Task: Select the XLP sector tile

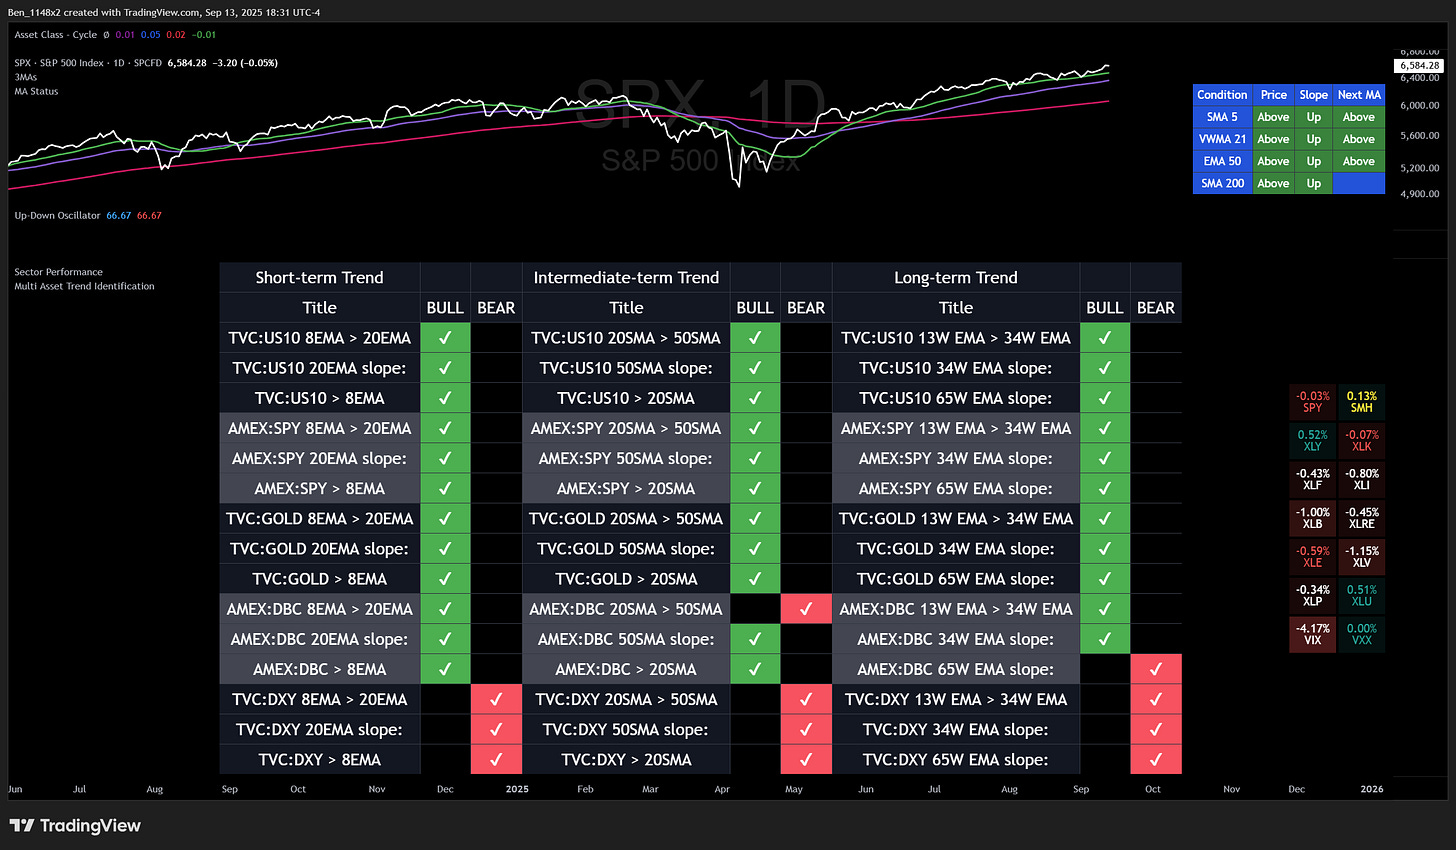Action: coord(1313,596)
